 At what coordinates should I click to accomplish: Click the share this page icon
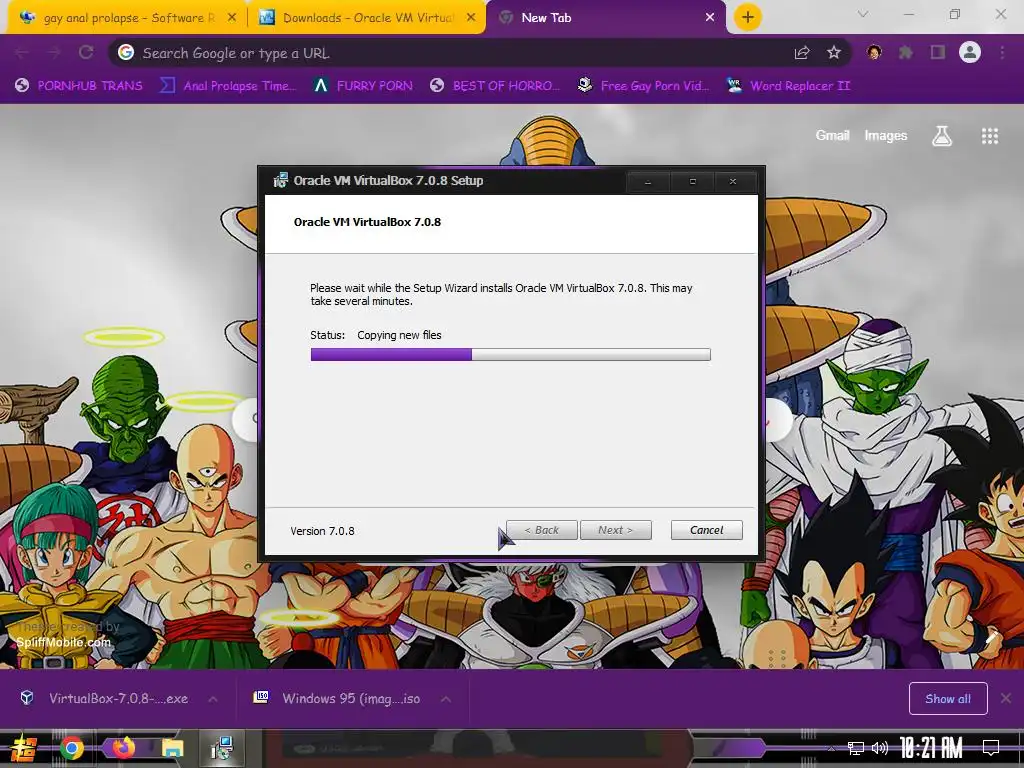tap(802, 53)
